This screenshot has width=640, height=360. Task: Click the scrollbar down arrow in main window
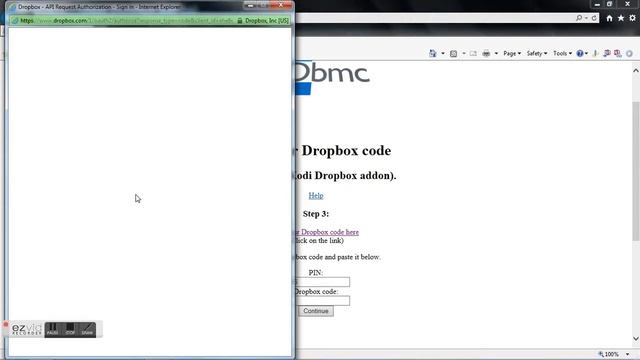(x=636, y=338)
